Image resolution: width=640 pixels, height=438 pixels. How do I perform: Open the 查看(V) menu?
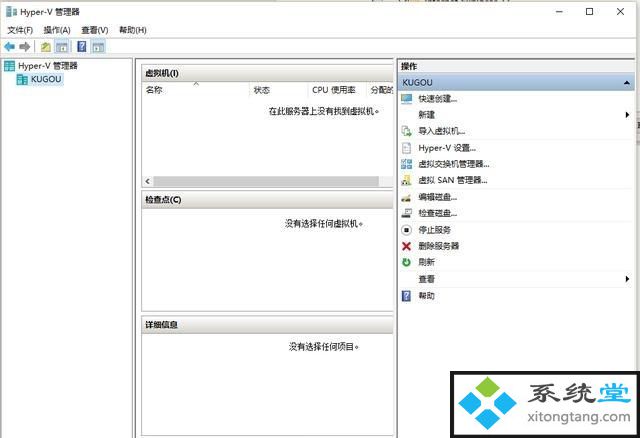(95, 30)
